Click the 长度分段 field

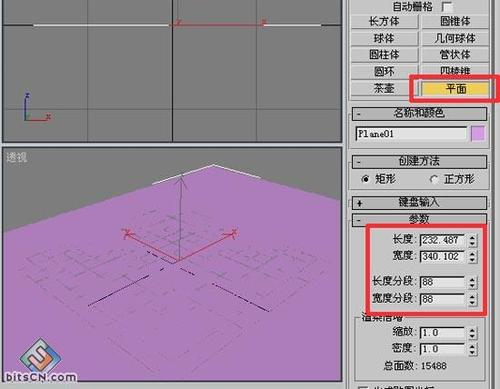click(x=442, y=282)
